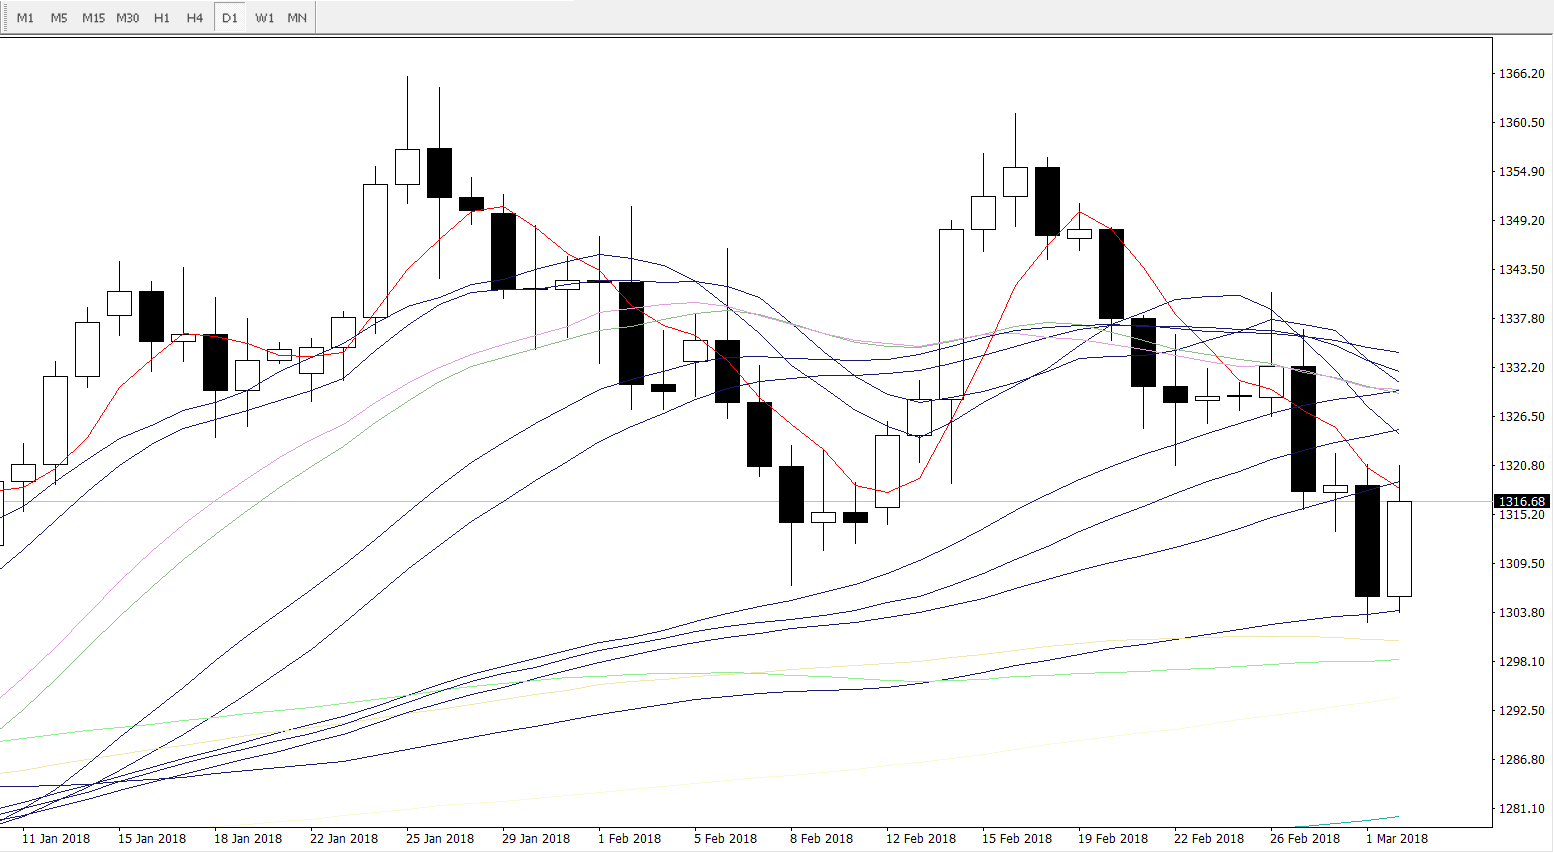Click the current price label 1316.68
Screen dimensions: 1554x852
[x=1521, y=502]
